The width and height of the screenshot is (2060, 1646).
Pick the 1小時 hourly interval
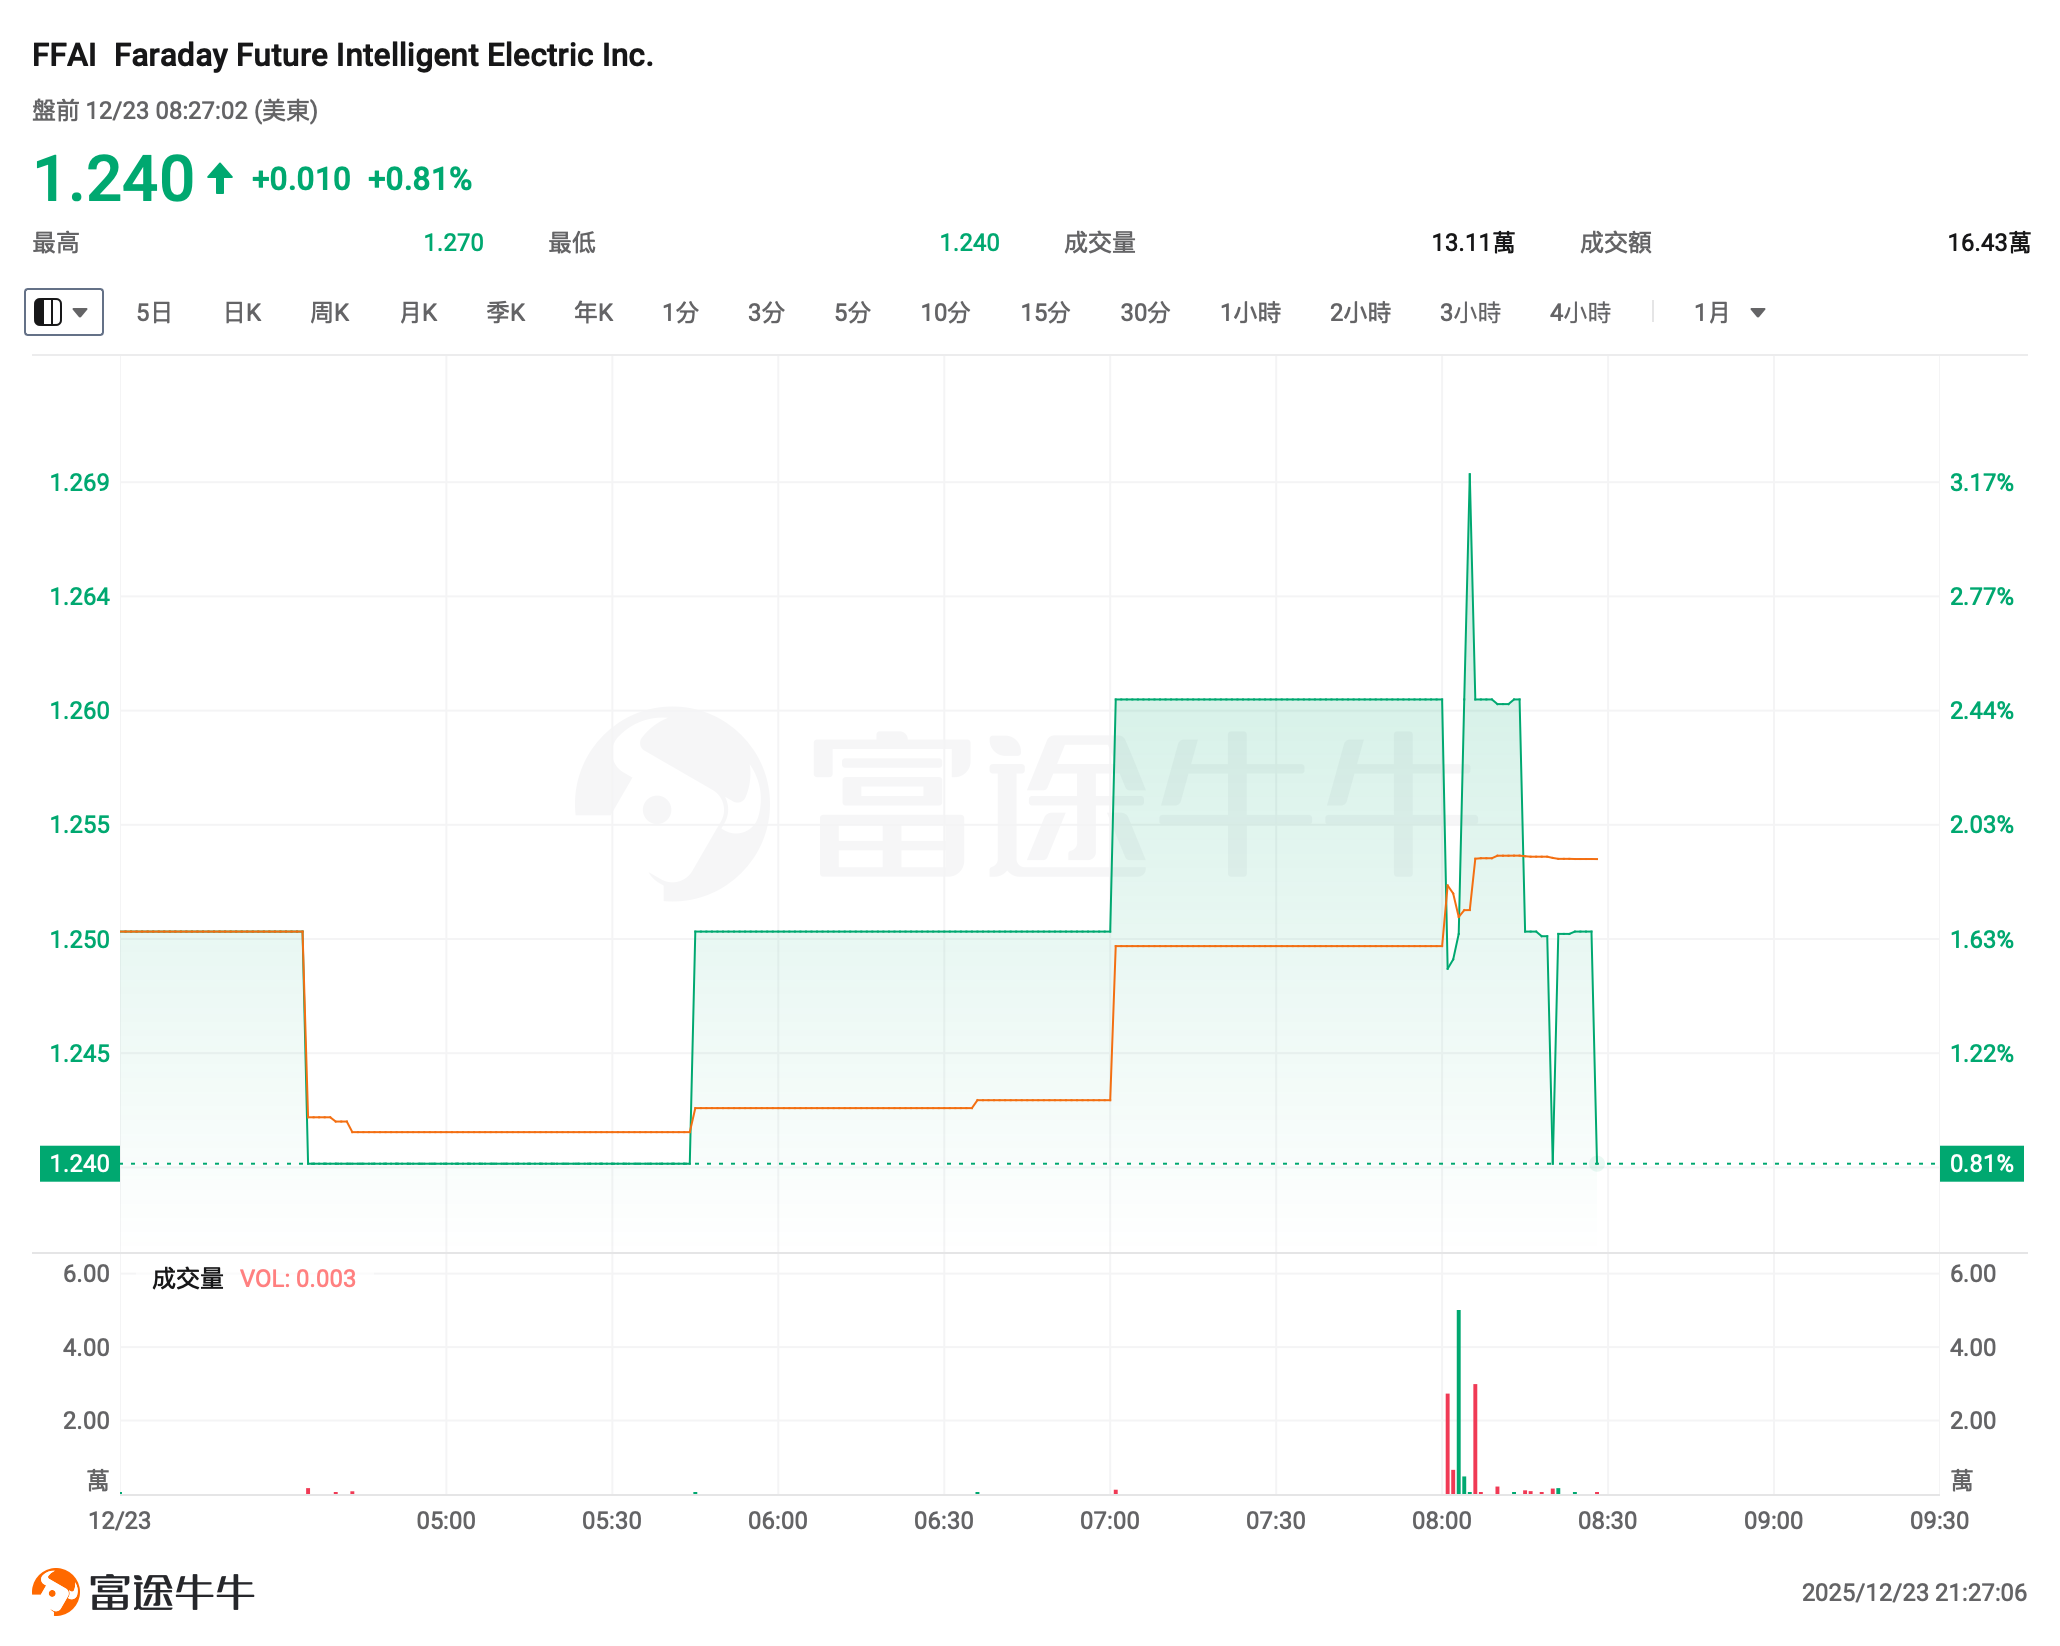[x=1250, y=313]
